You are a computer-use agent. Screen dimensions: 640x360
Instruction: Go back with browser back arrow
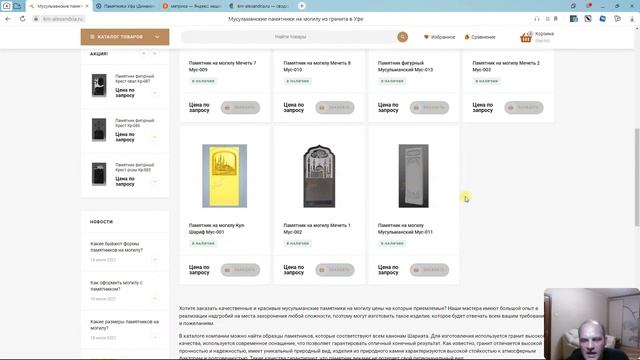[8, 19]
